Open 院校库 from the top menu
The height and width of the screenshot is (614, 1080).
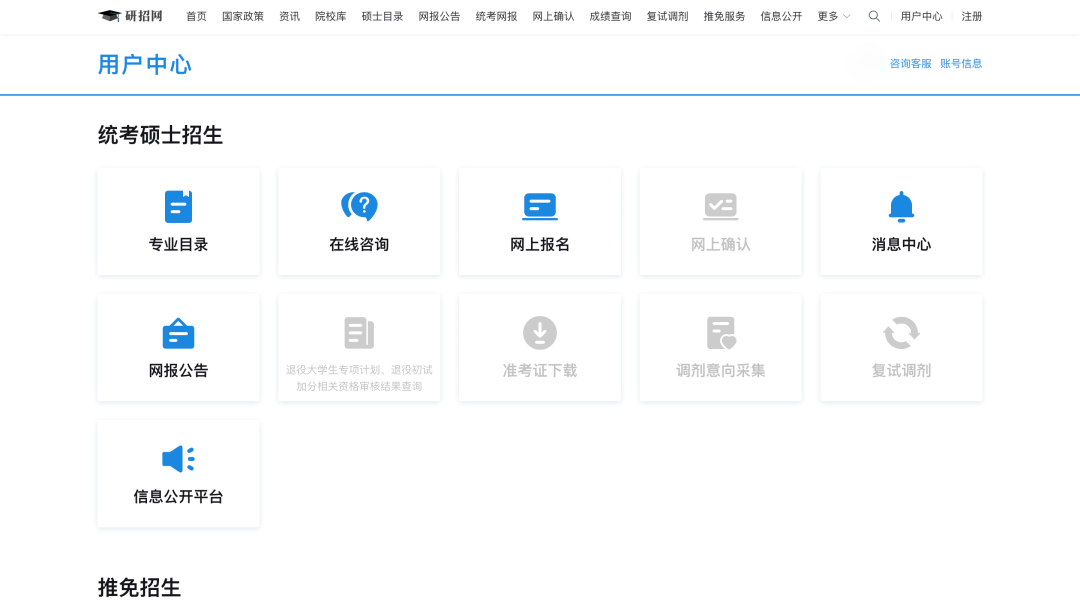coord(331,16)
